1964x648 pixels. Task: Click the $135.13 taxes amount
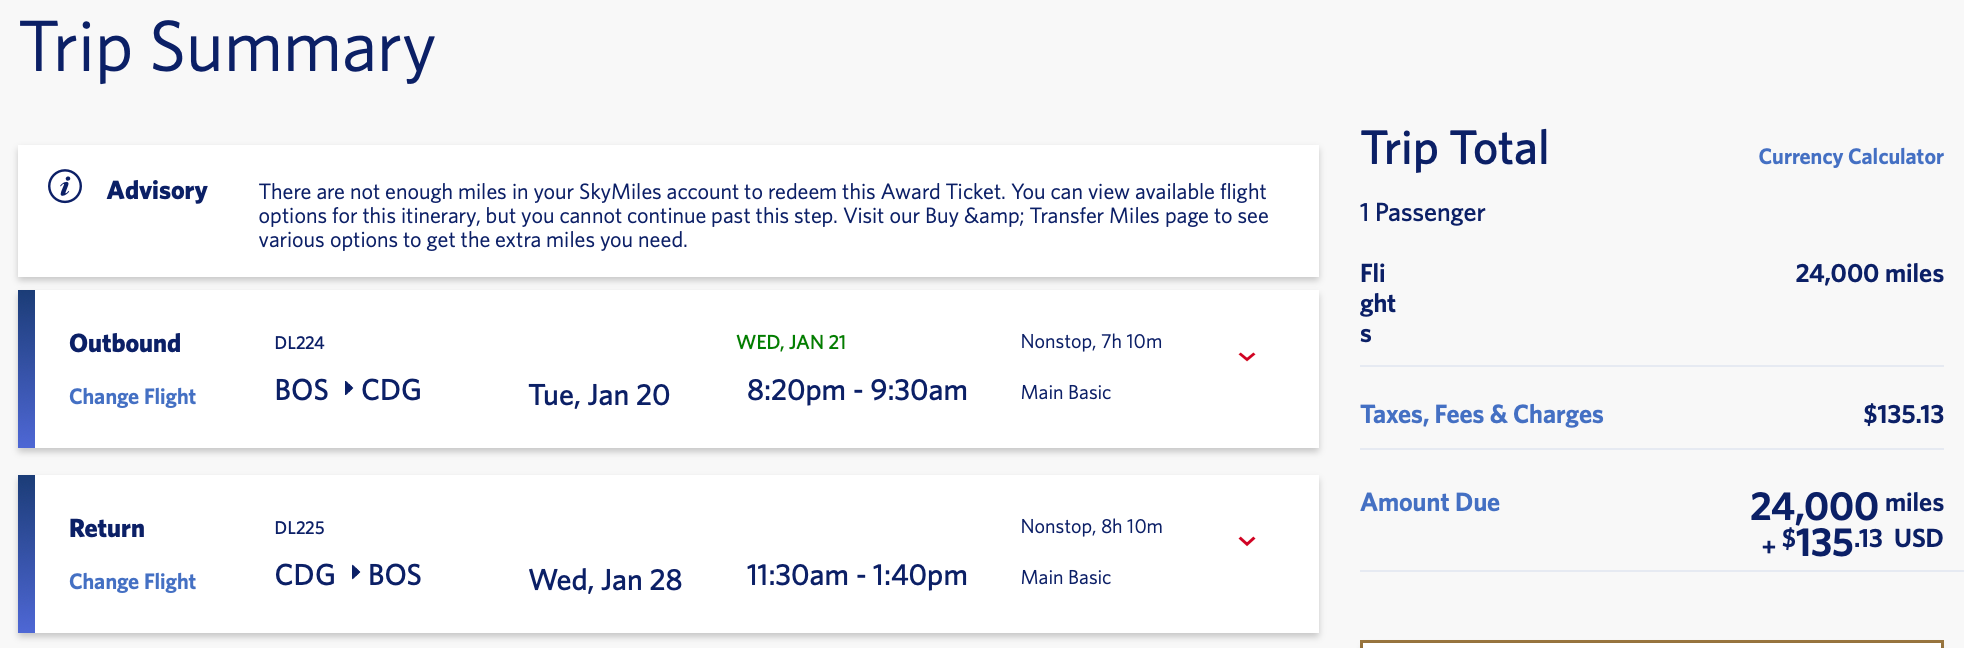click(1902, 415)
